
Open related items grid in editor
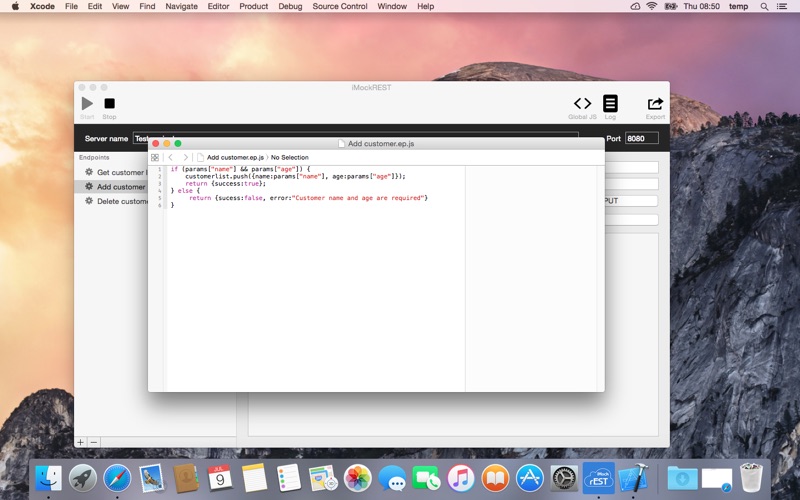pos(155,157)
